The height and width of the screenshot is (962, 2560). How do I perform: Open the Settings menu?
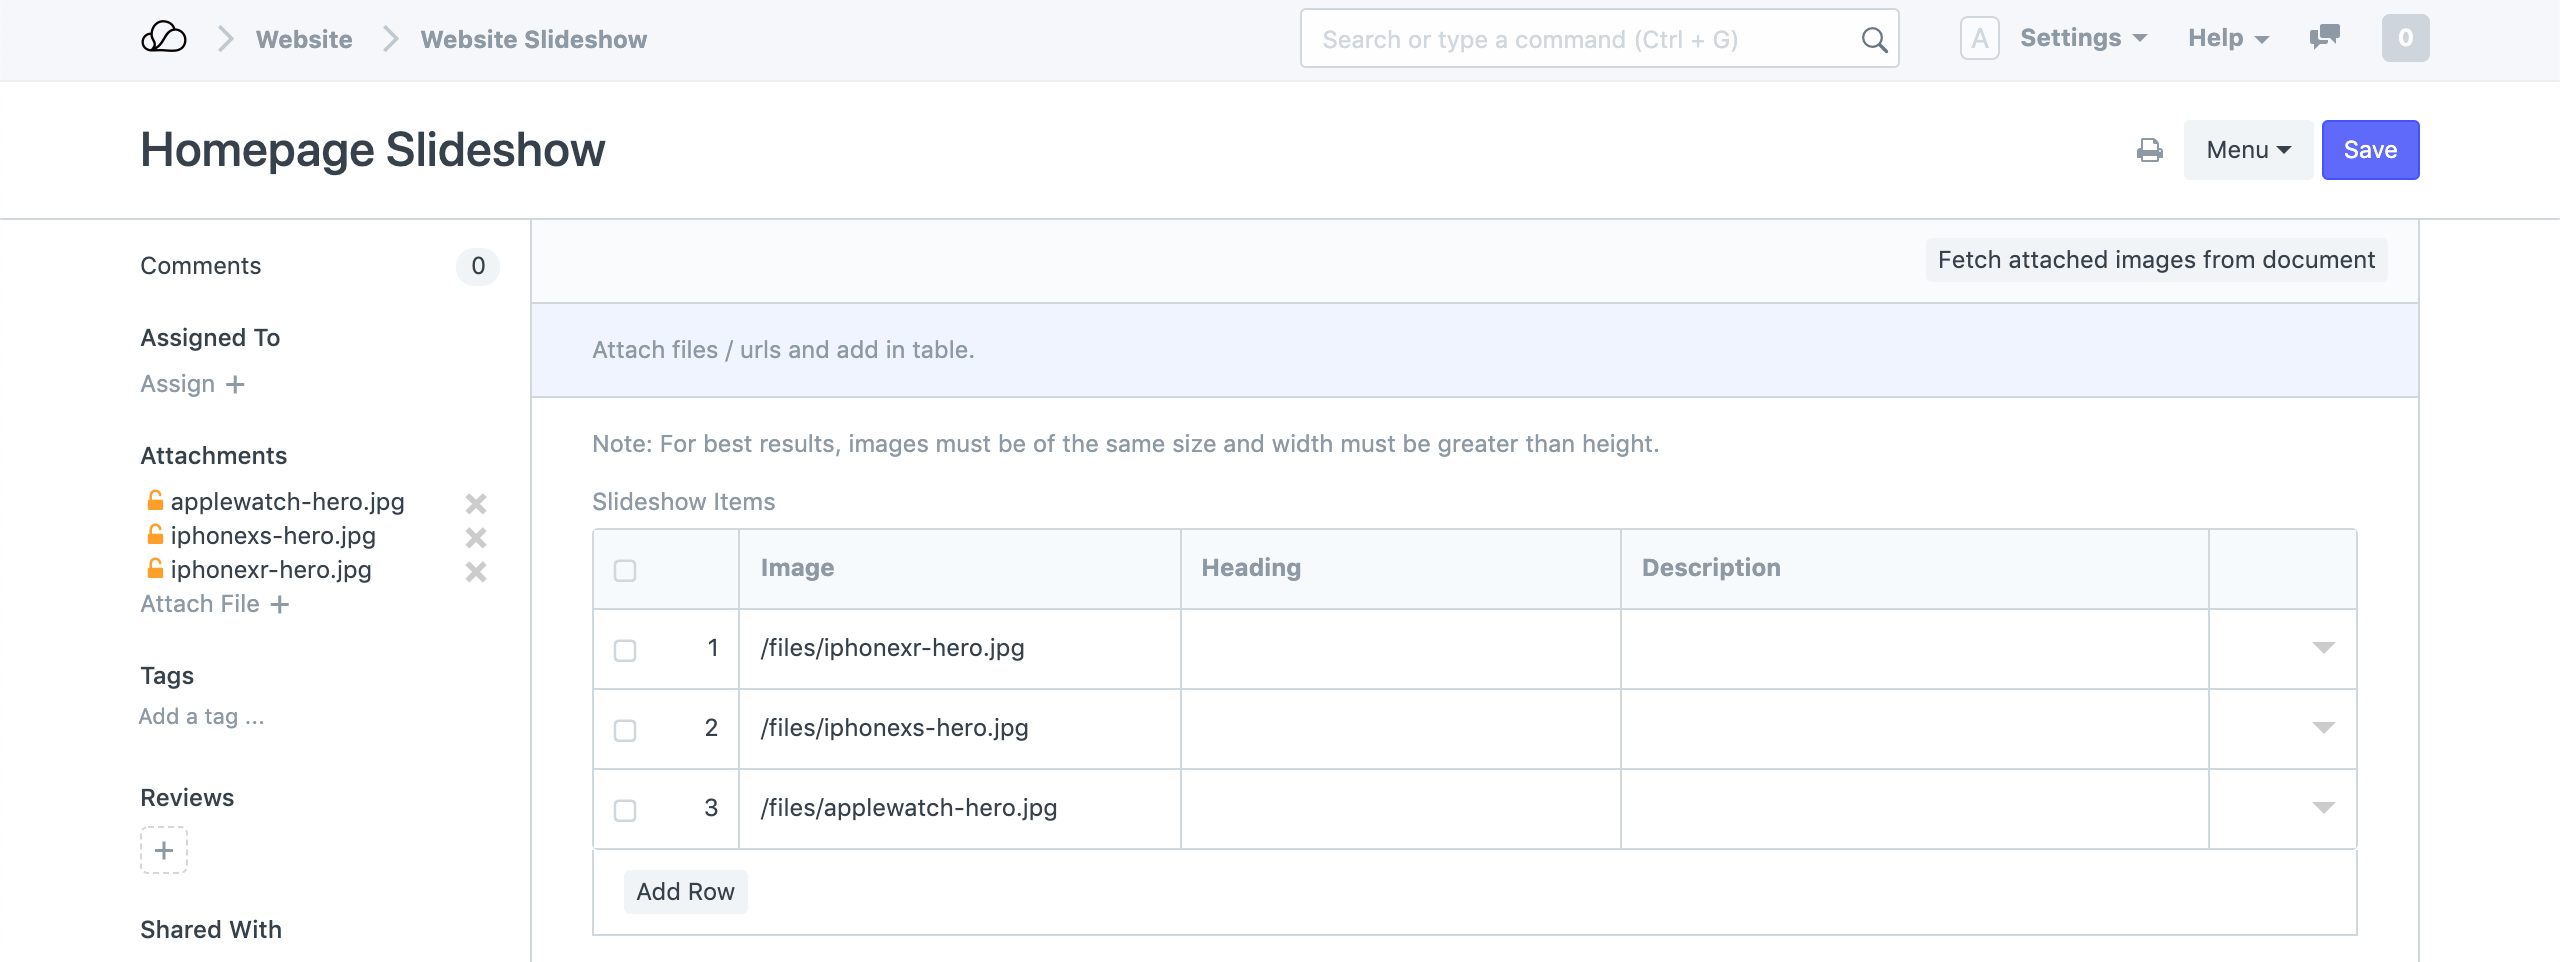[x=2083, y=38]
